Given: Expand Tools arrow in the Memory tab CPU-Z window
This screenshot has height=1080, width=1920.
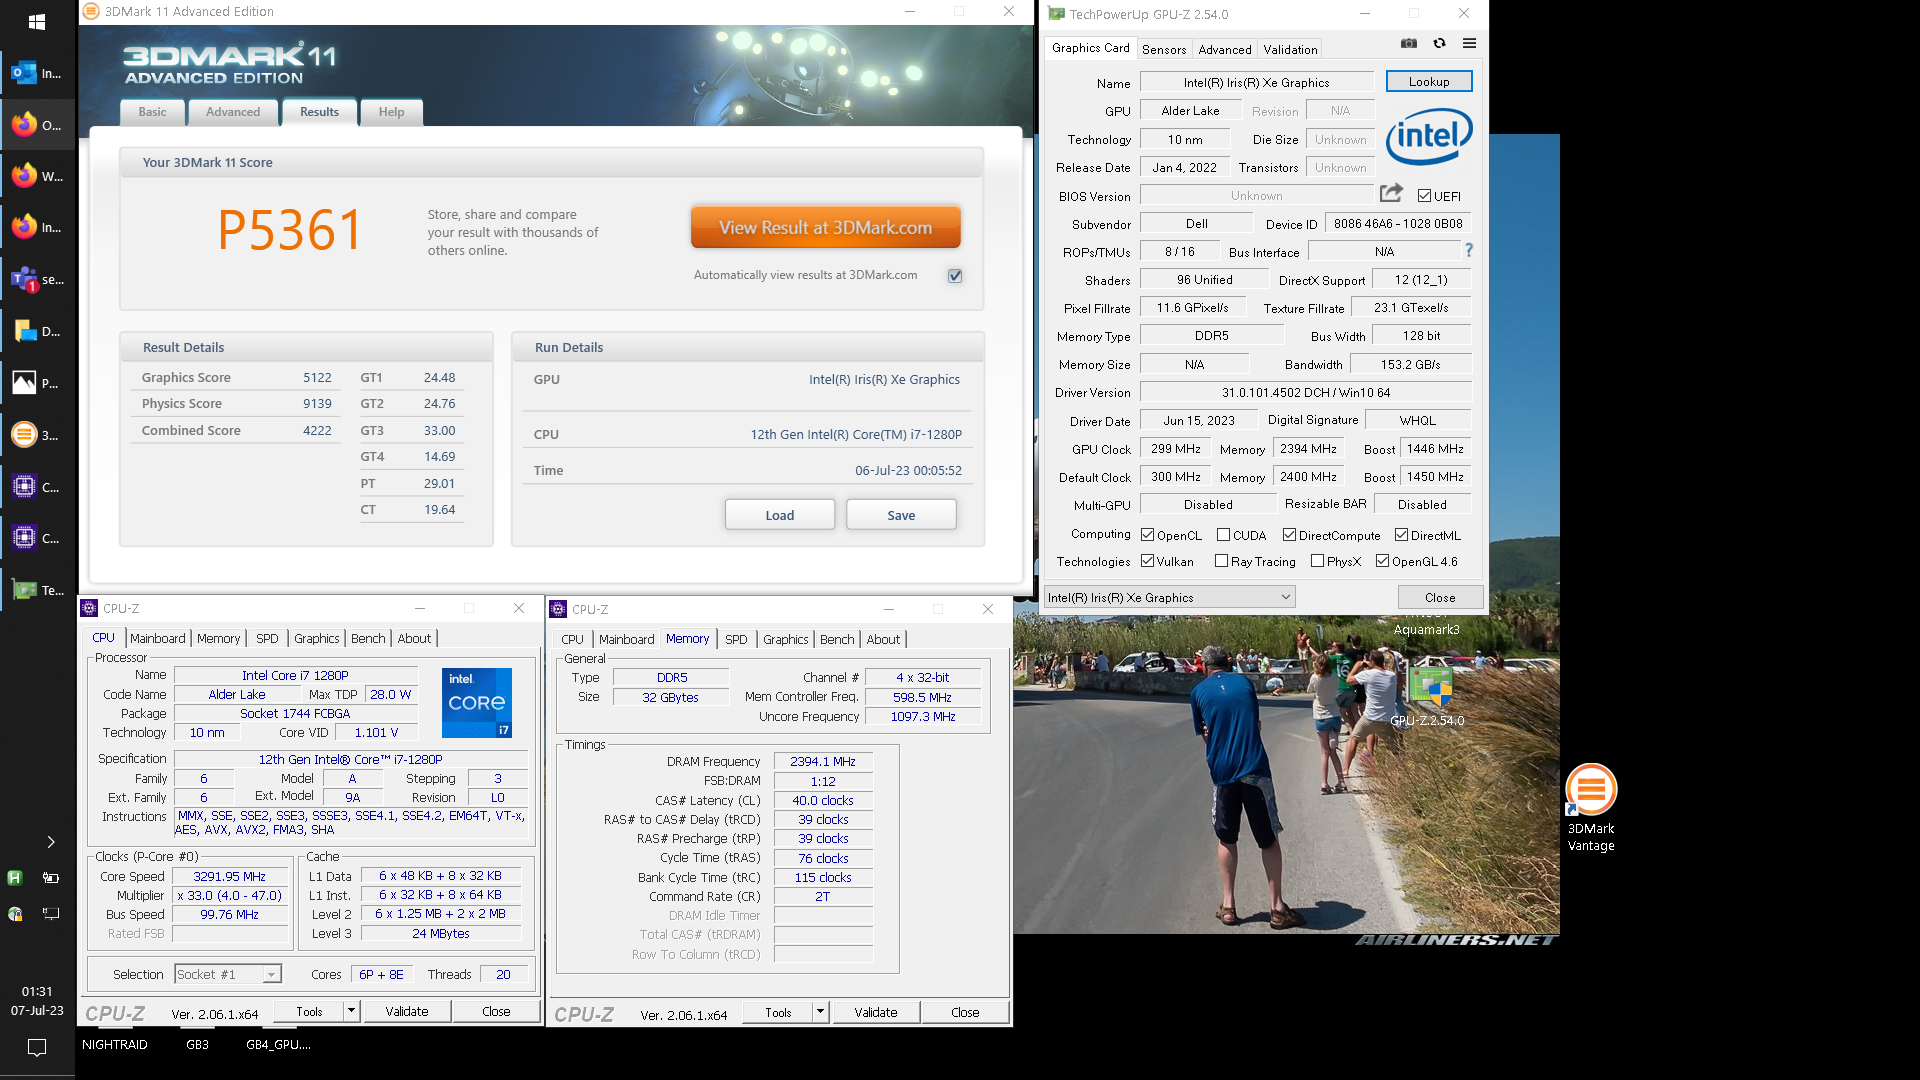Looking at the screenshot, I should (x=820, y=1012).
